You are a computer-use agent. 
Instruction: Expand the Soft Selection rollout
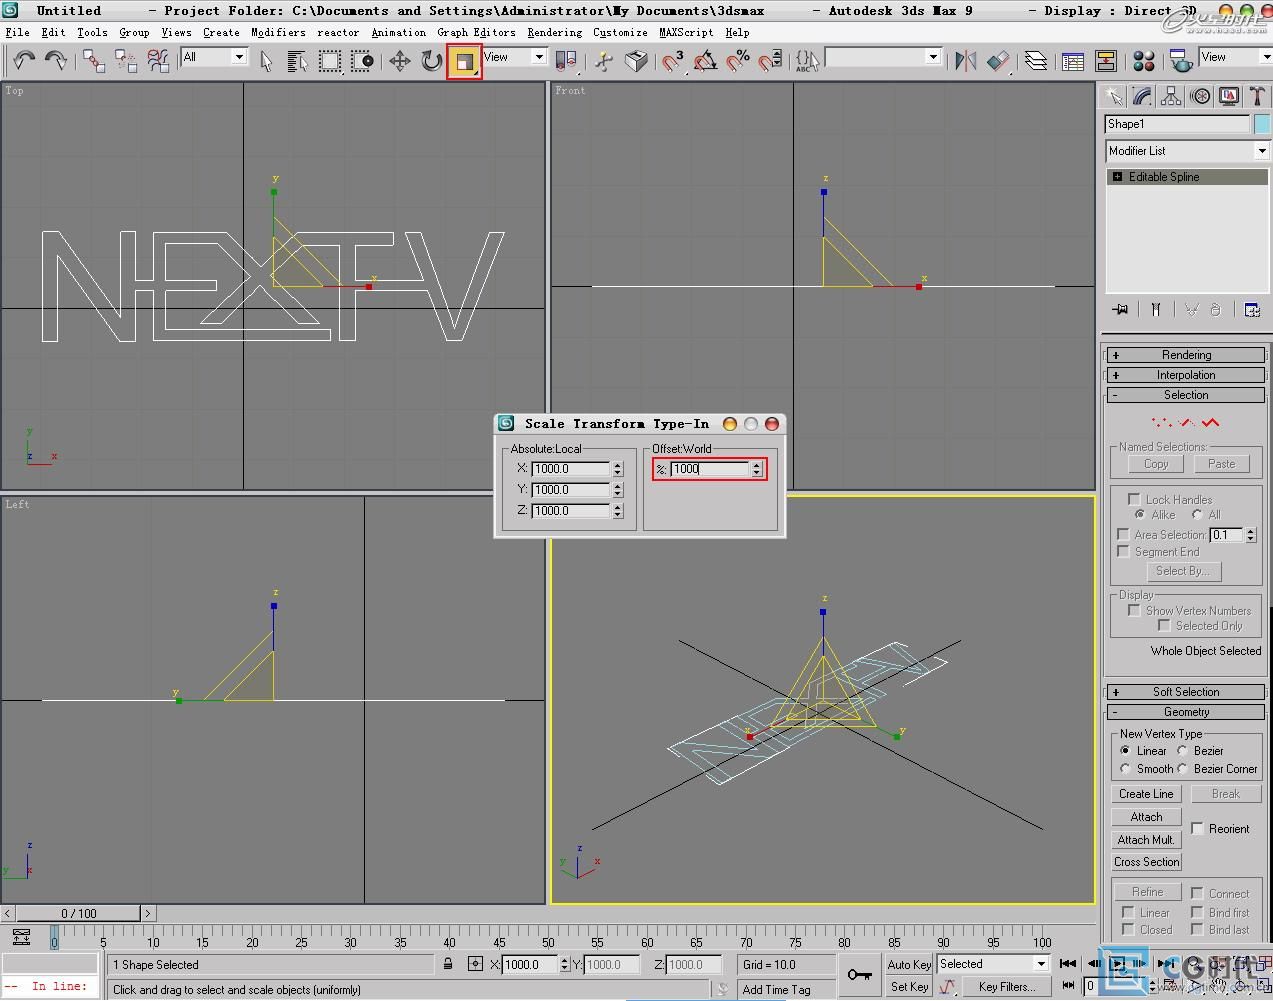click(1186, 692)
